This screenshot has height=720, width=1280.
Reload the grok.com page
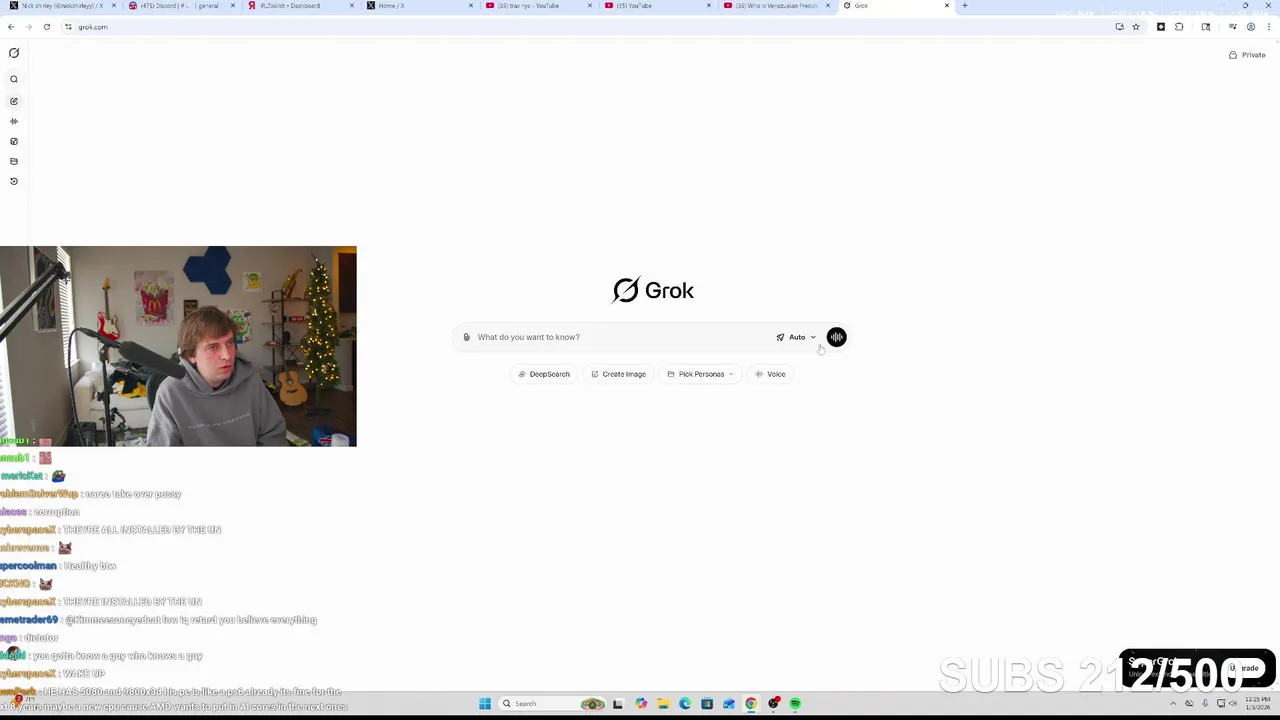[46, 27]
